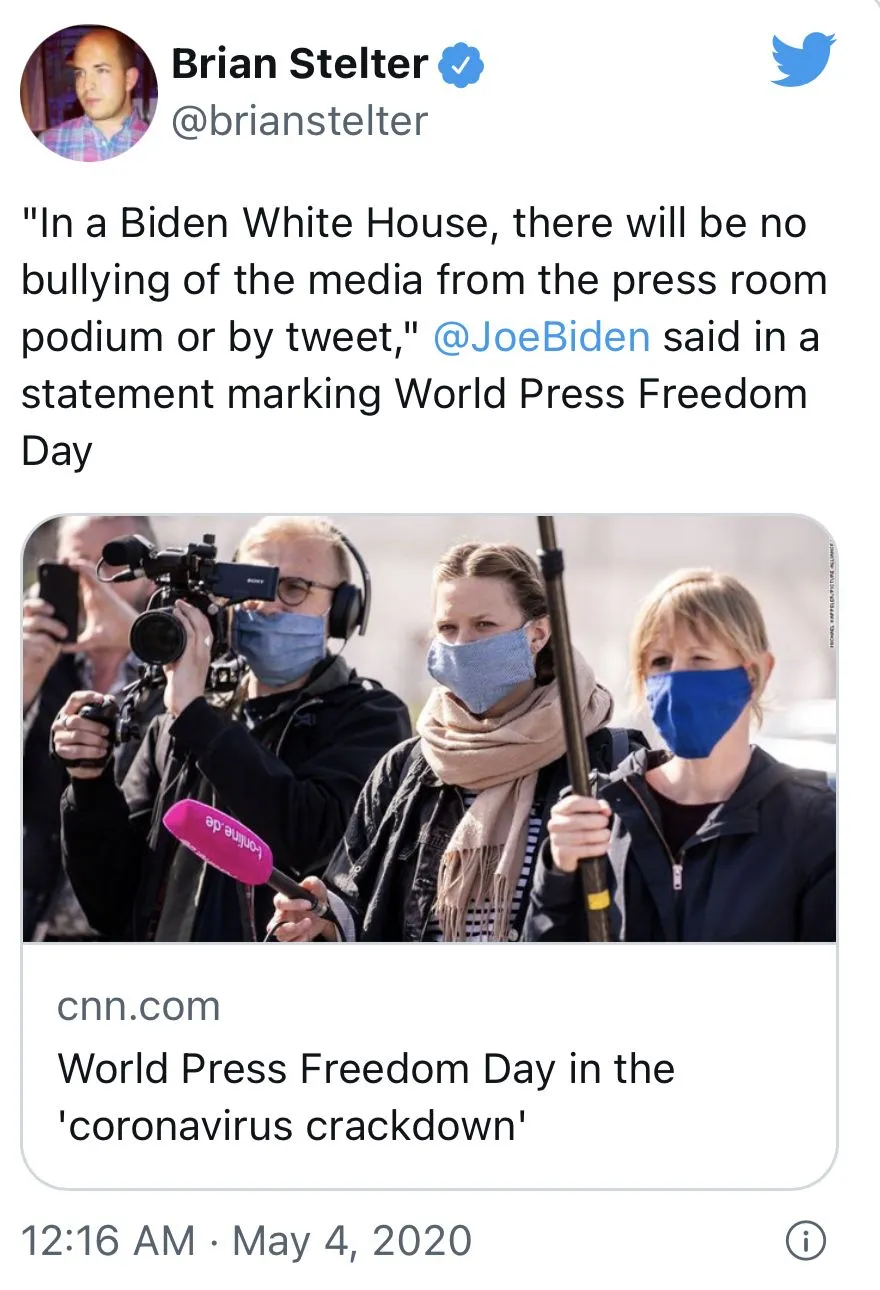
Task: Open the tweet info icon
Action: pyautogui.click(x=806, y=1242)
